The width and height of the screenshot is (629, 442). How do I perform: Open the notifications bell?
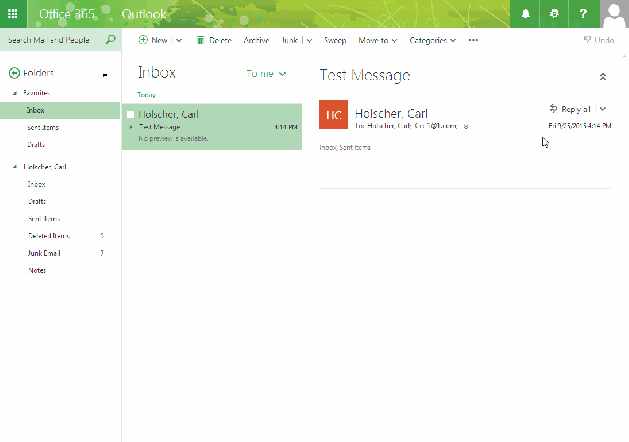(x=525, y=14)
